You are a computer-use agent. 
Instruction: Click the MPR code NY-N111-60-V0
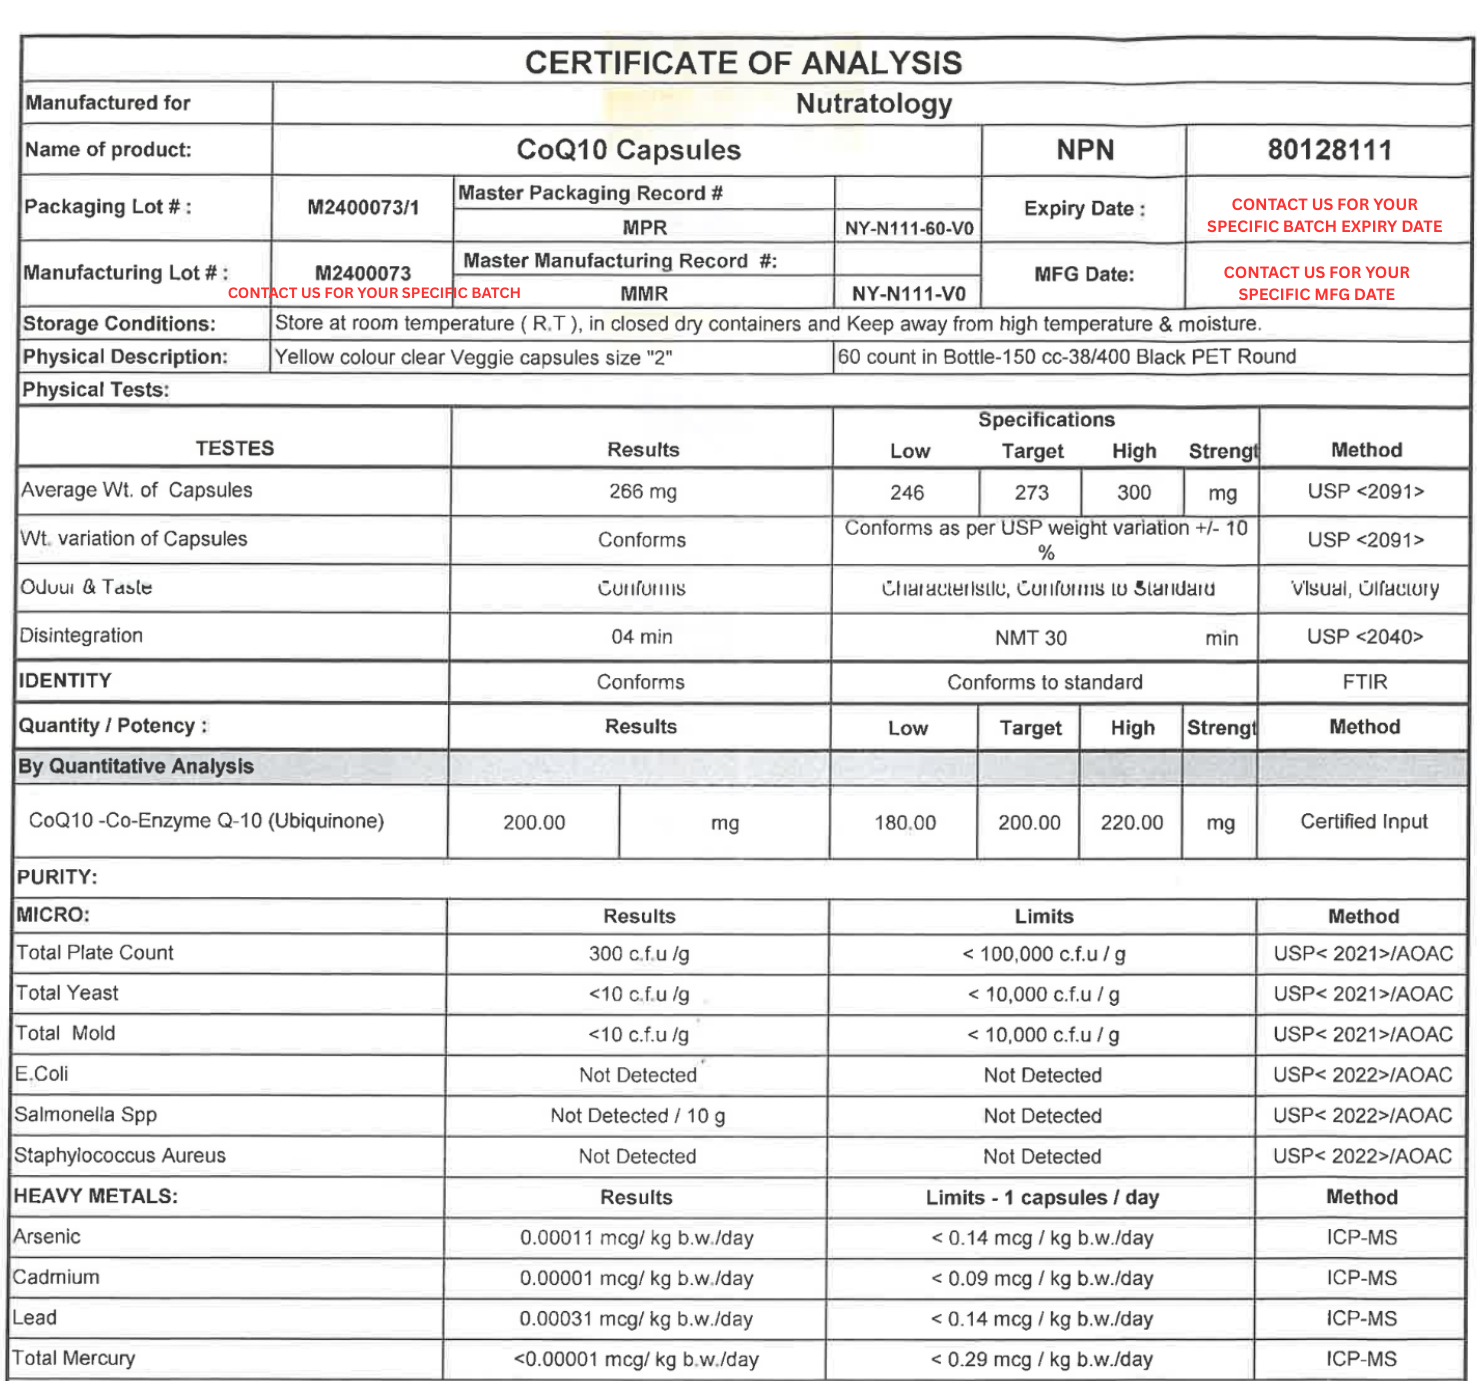(x=908, y=228)
